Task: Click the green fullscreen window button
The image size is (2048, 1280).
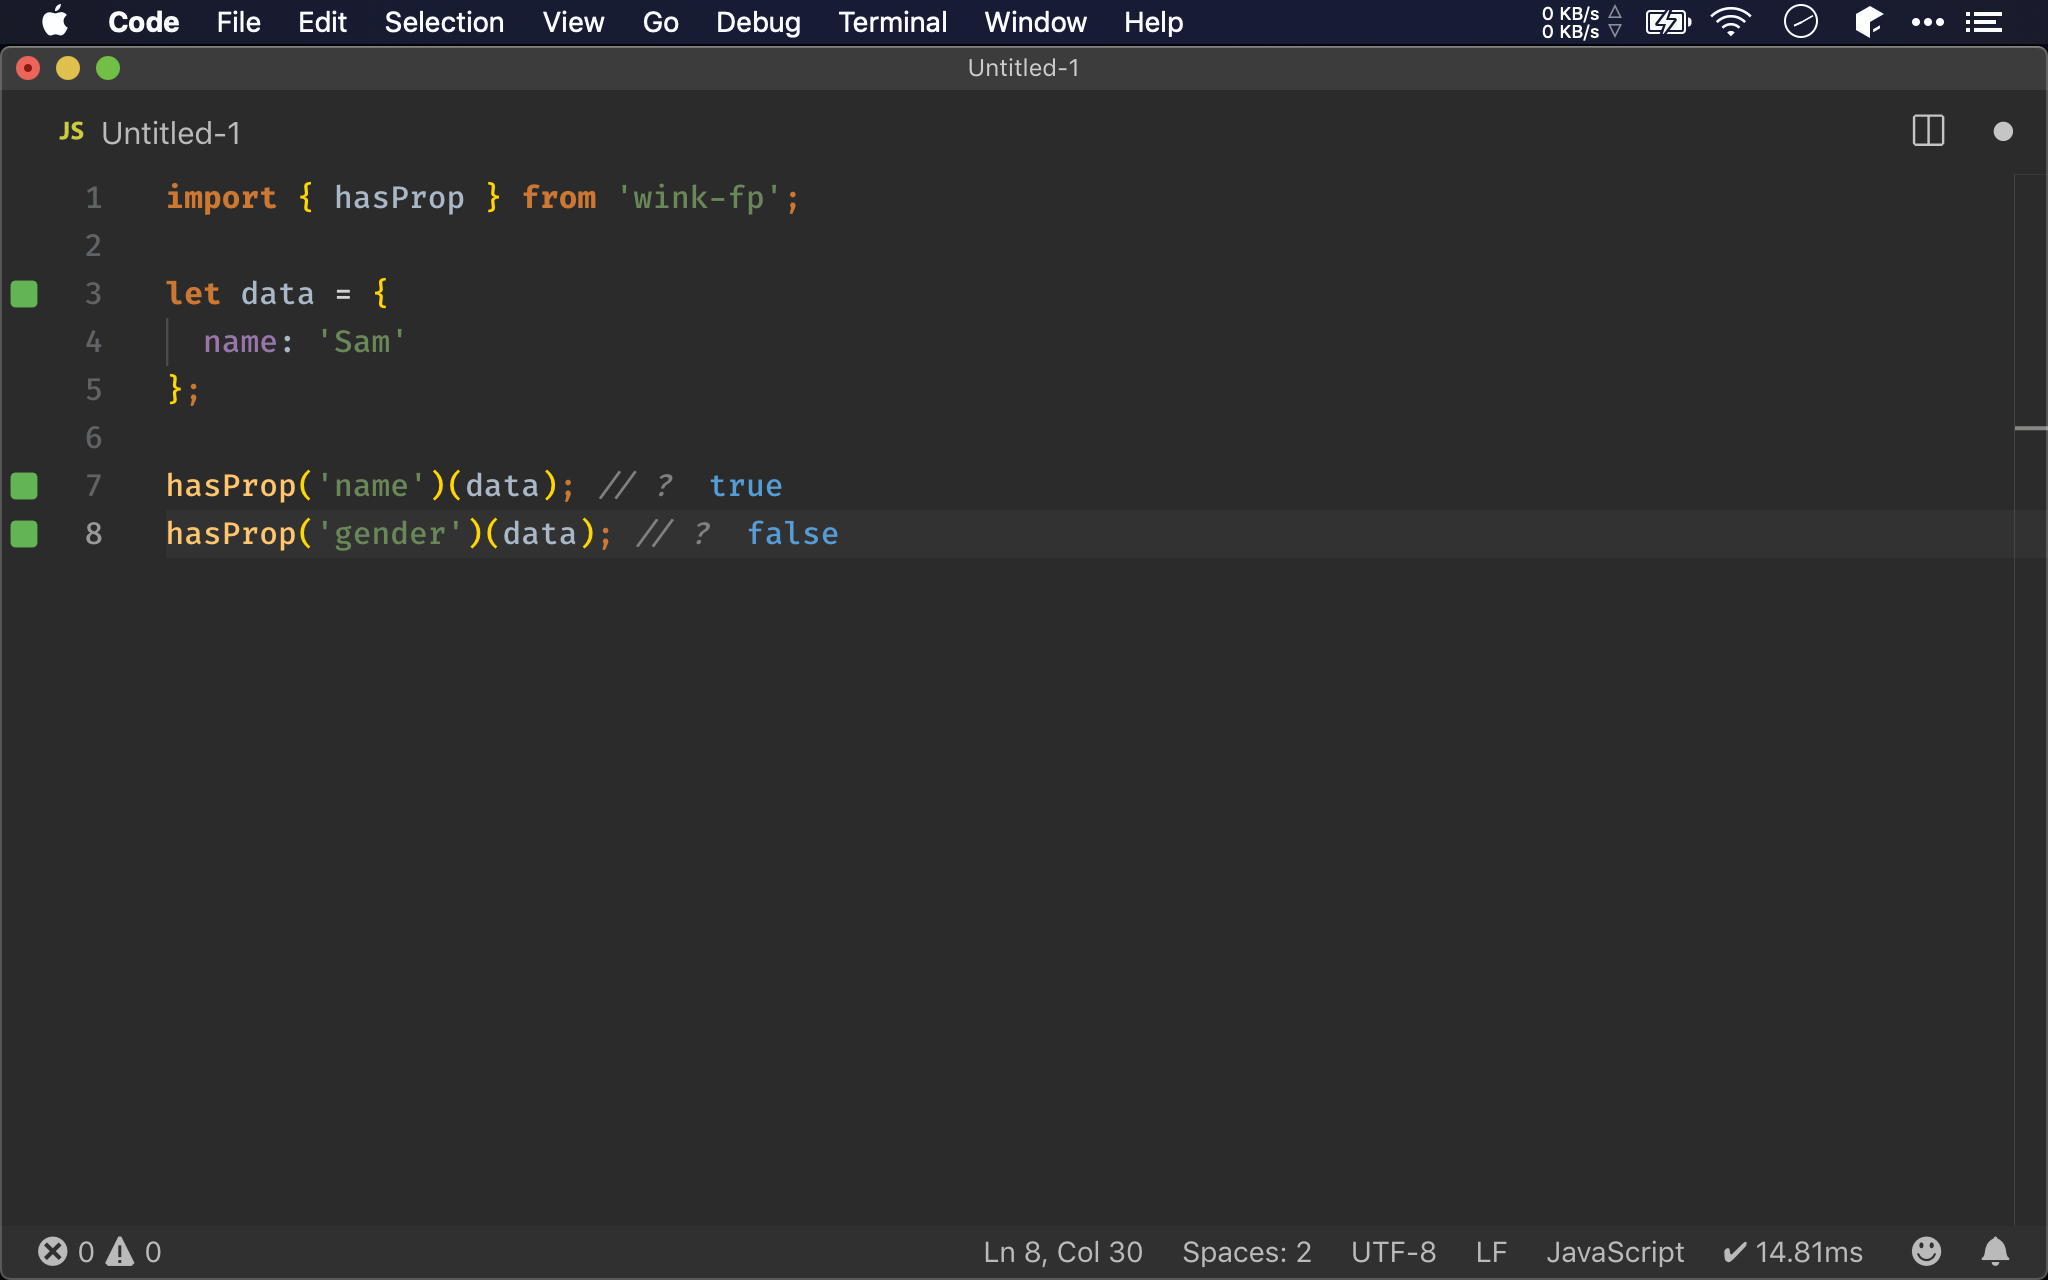Action: pos(108,68)
